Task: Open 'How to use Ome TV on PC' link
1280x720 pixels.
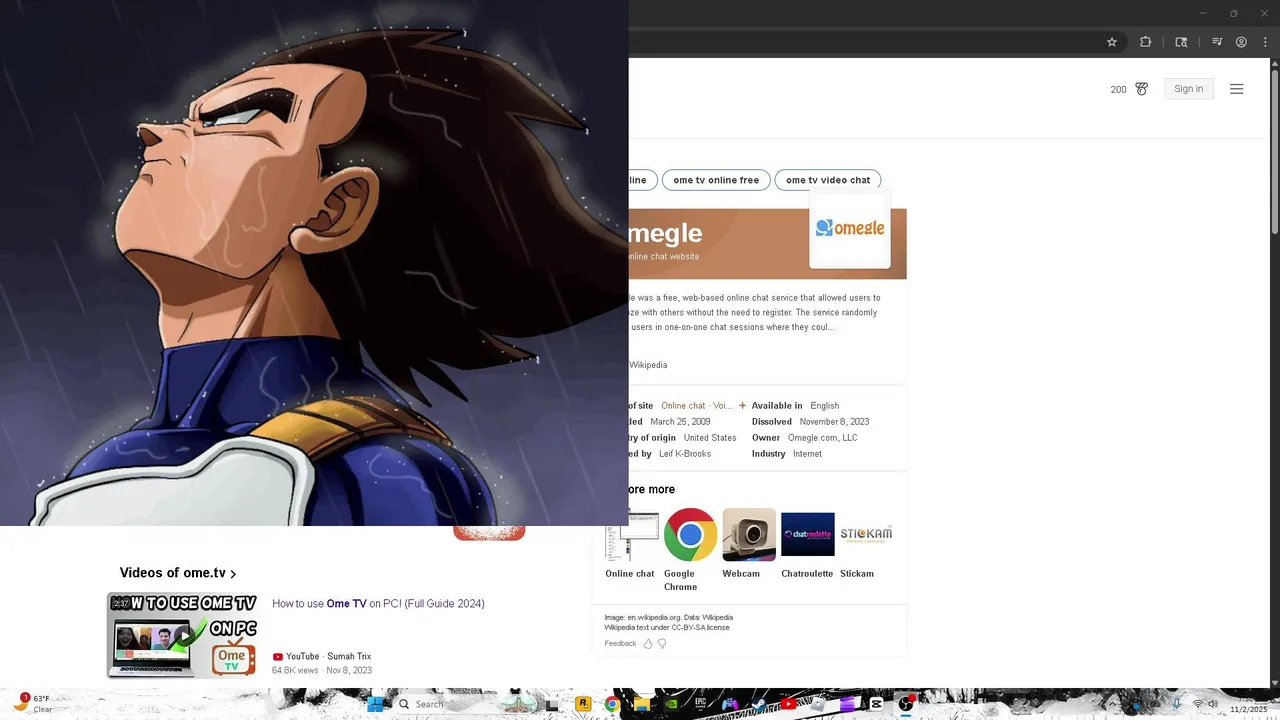Action: point(378,604)
